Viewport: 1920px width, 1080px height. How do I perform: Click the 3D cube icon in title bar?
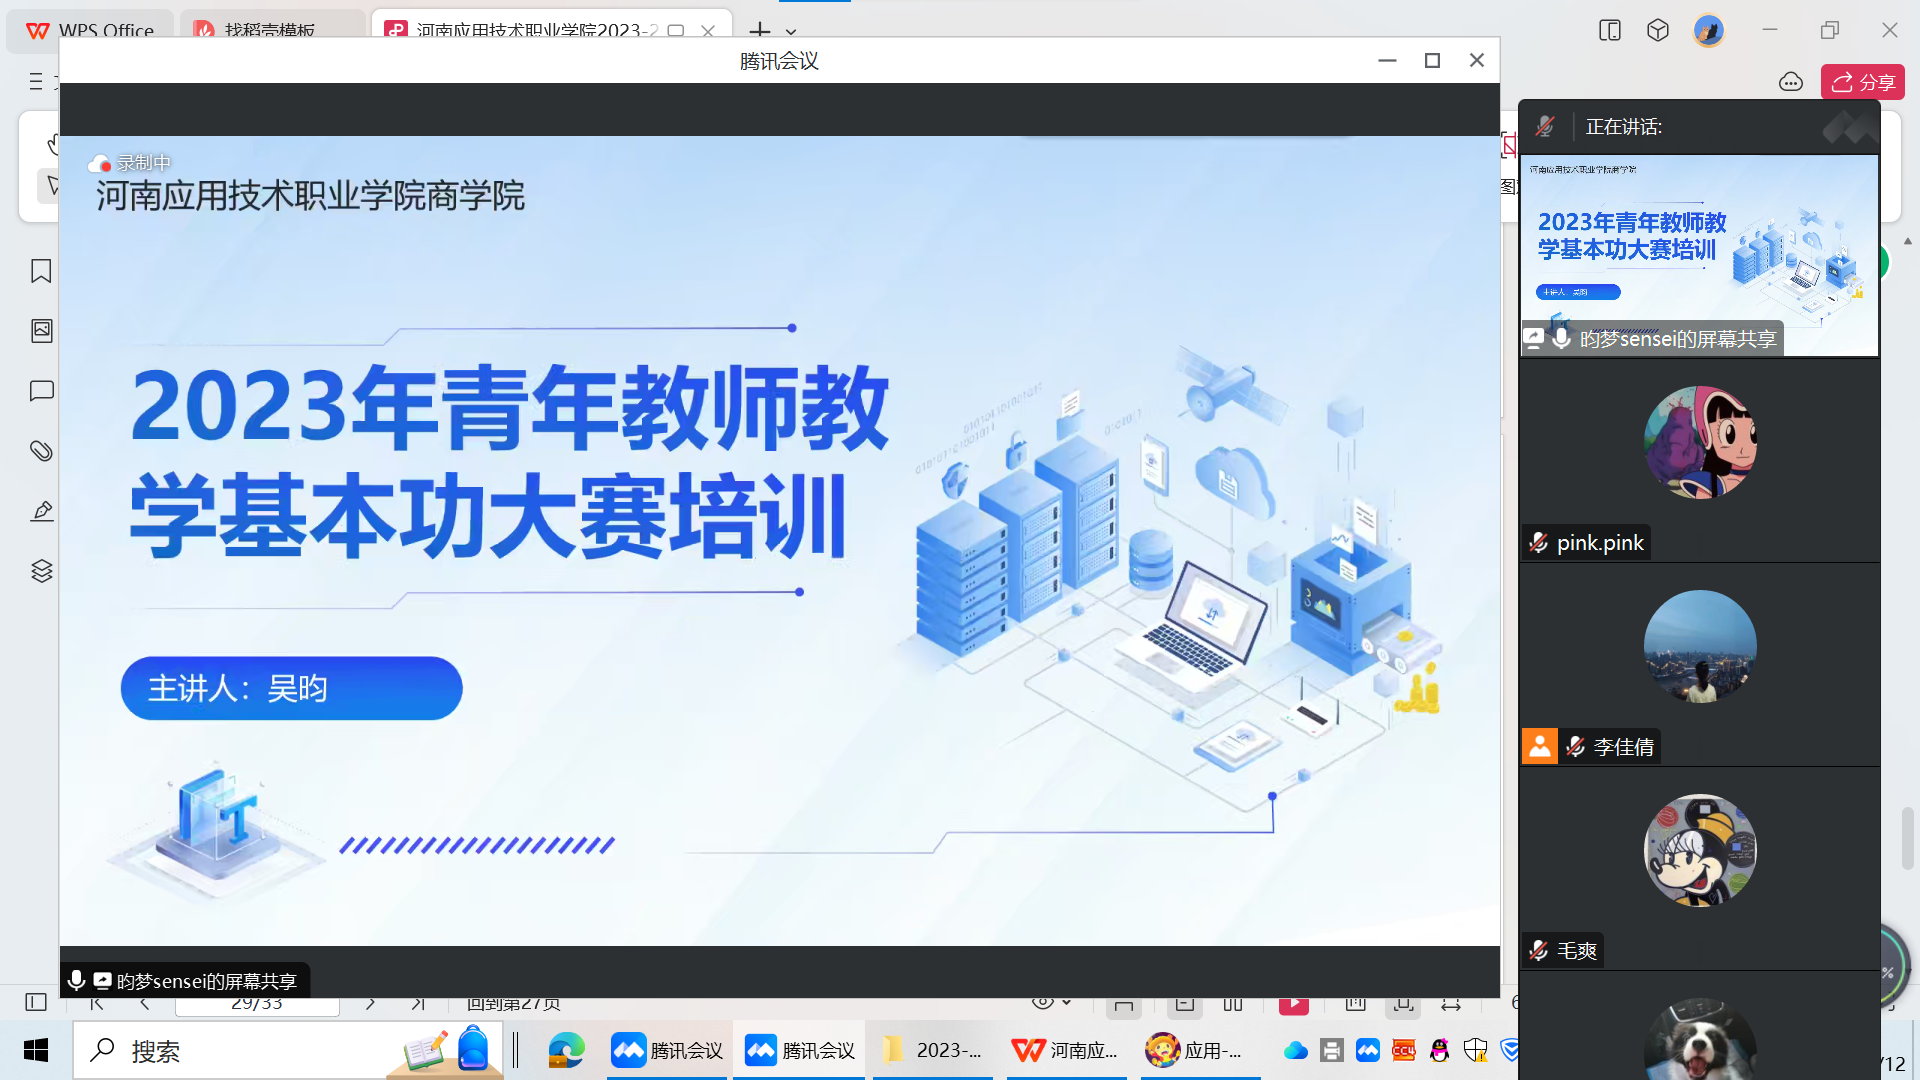(1658, 30)
